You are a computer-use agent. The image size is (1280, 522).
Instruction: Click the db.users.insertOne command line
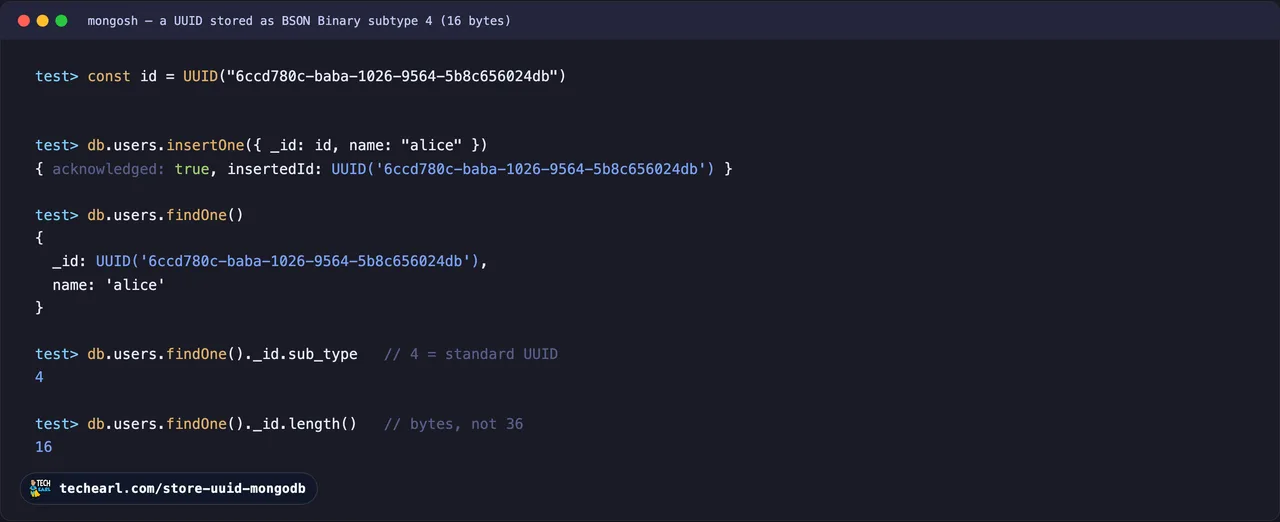coord(261,145)
